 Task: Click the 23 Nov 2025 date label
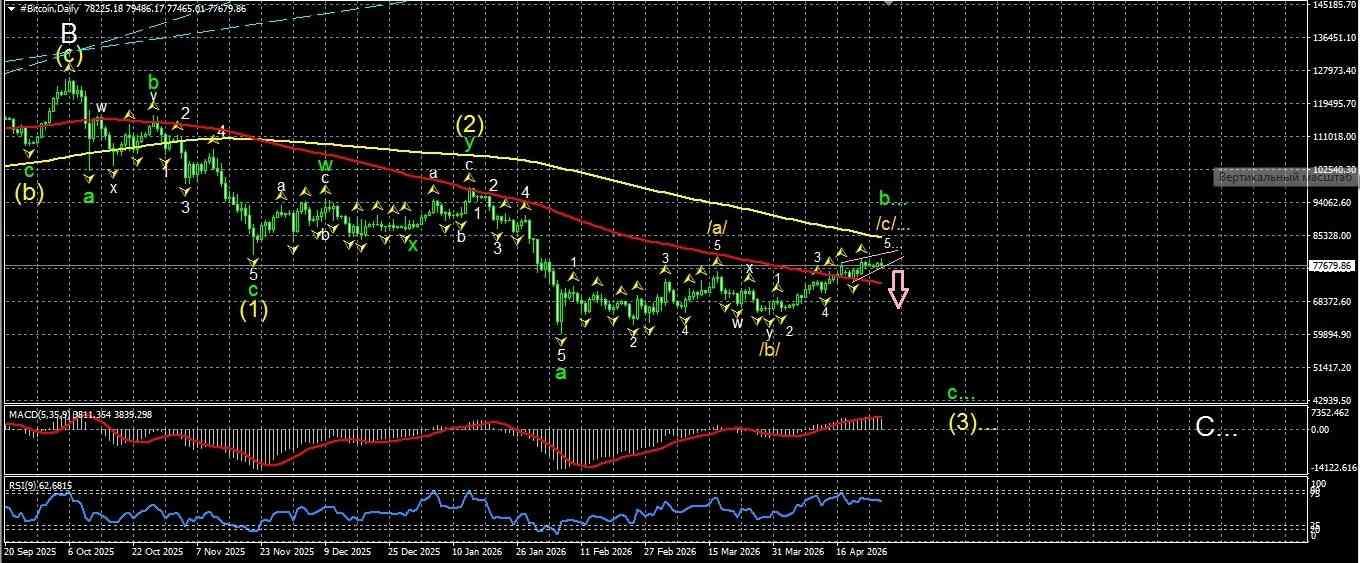click(286, 551)
